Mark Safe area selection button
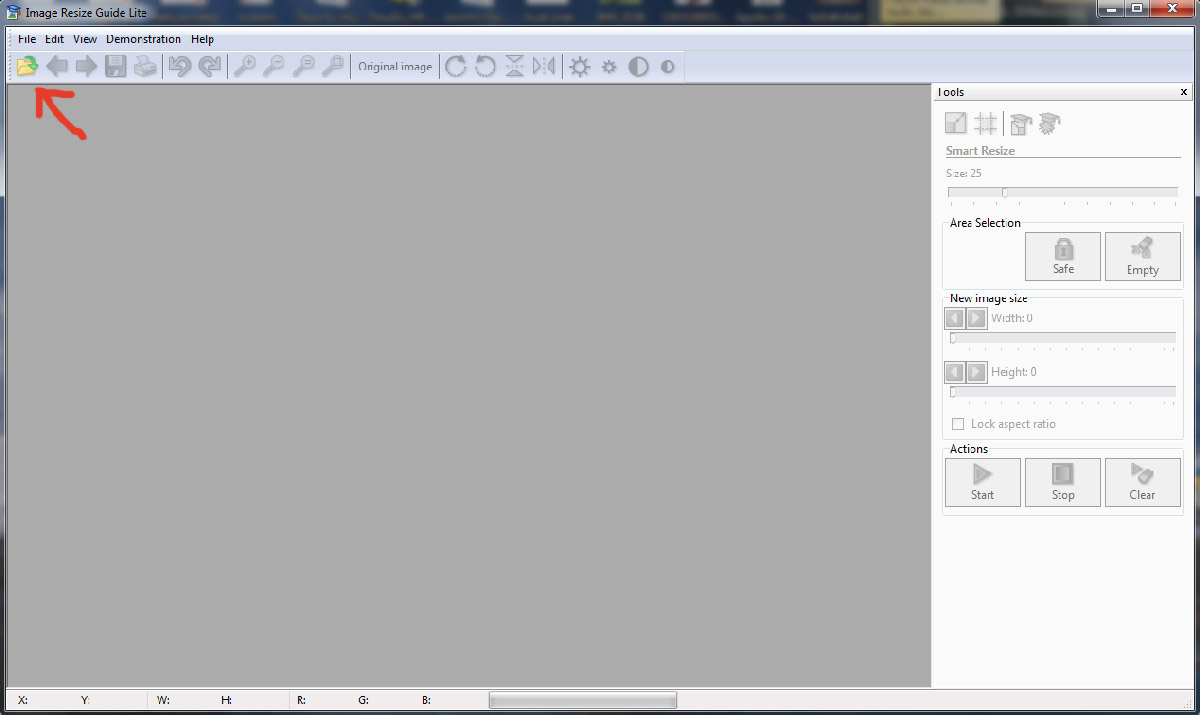The height and width of the screenshot is (715, 1200). tap(1062, 256)
